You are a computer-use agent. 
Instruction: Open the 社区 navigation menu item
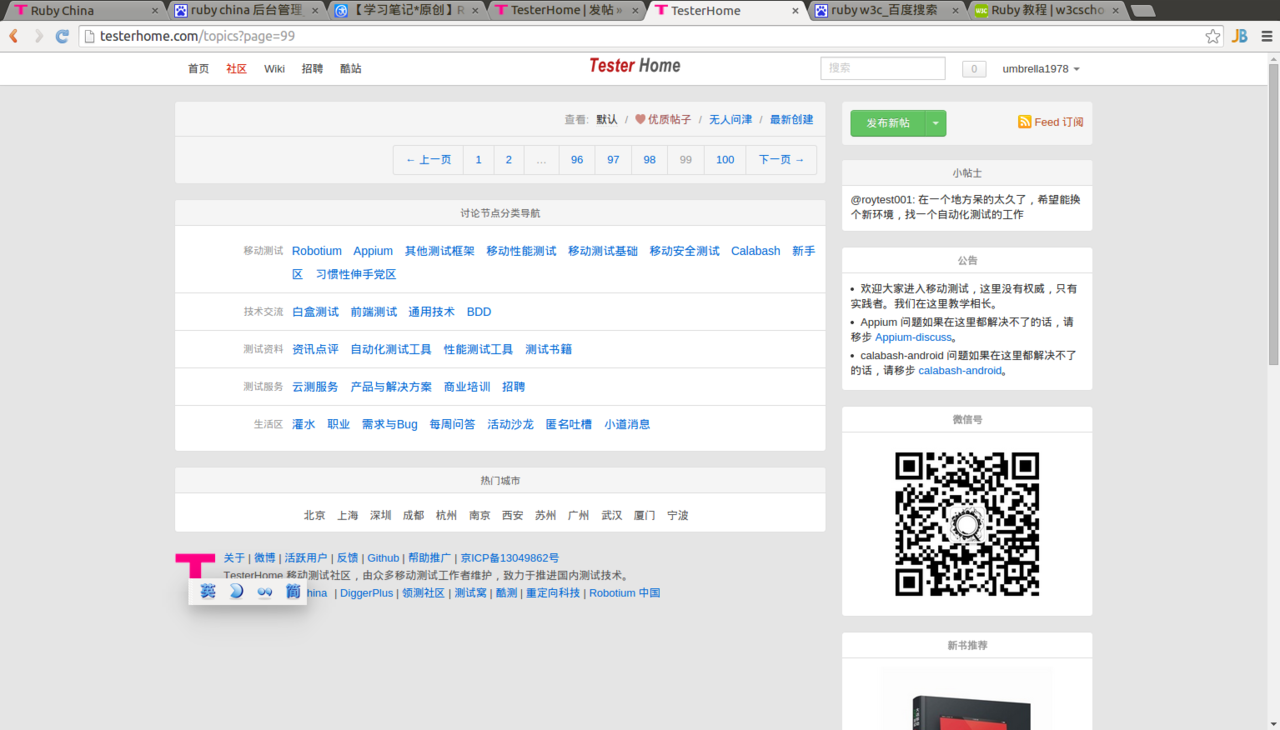tap(236, 69)
